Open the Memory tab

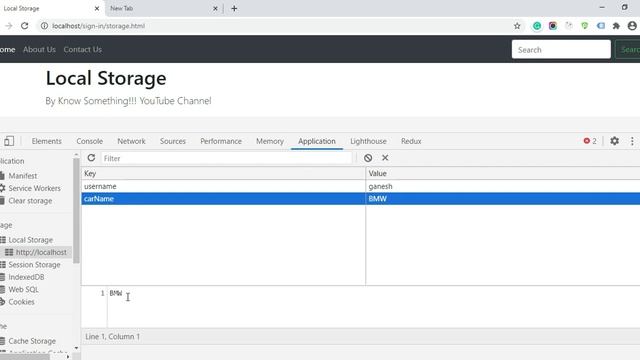pyautogui.click(x=270, y=141)
